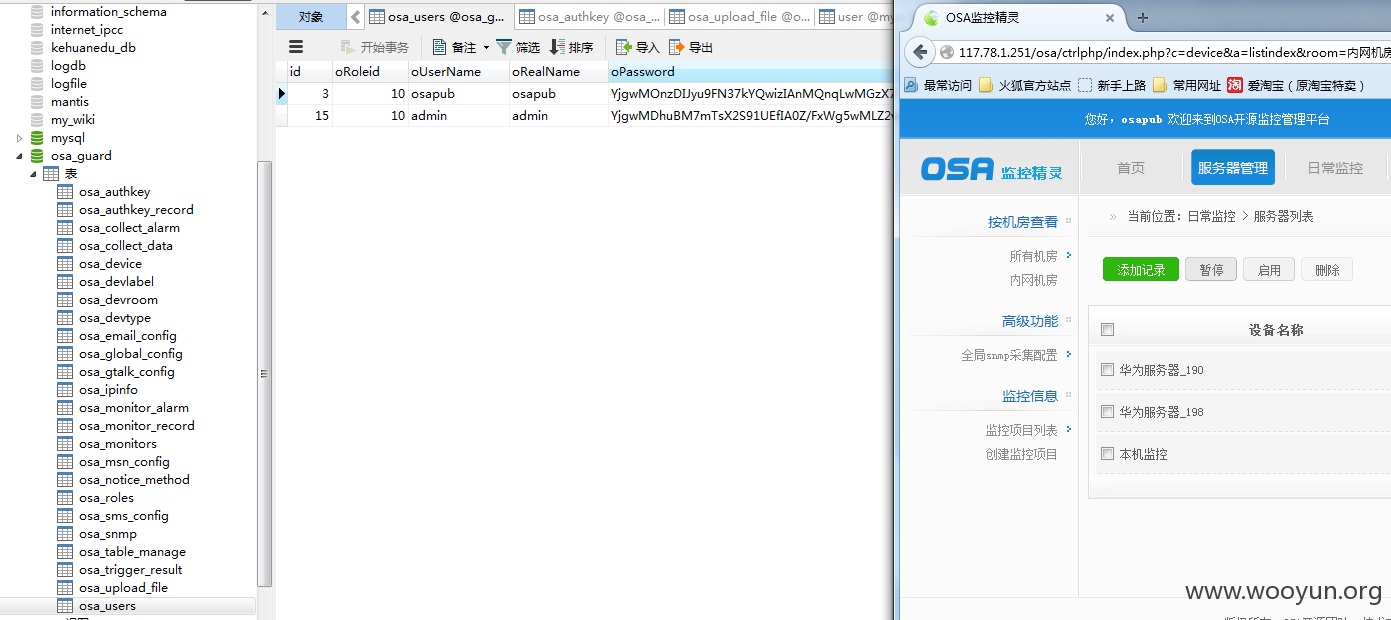Screen dimensions: 1391x620
Task: Check the 华为服务器_198 checkbox
Action: point(1107,412)
